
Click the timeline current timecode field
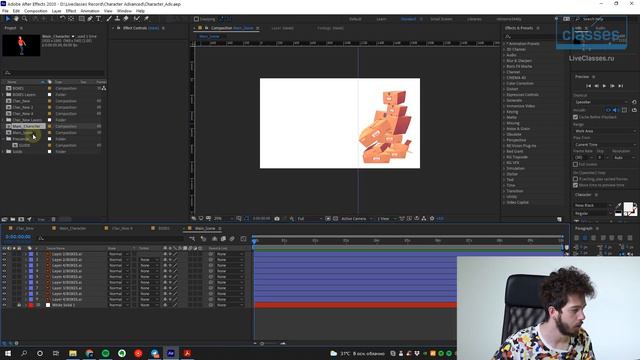18,237
